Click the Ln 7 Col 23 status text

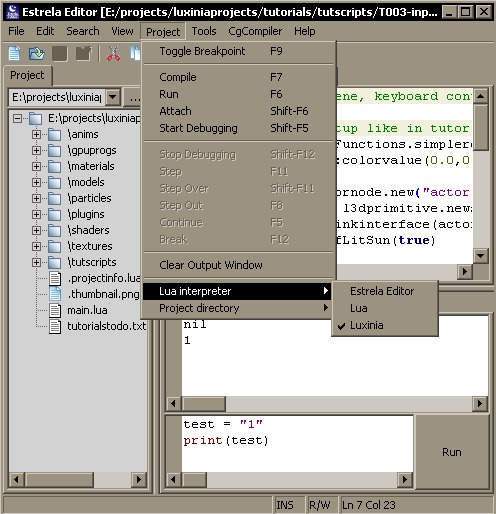point(368,505)
